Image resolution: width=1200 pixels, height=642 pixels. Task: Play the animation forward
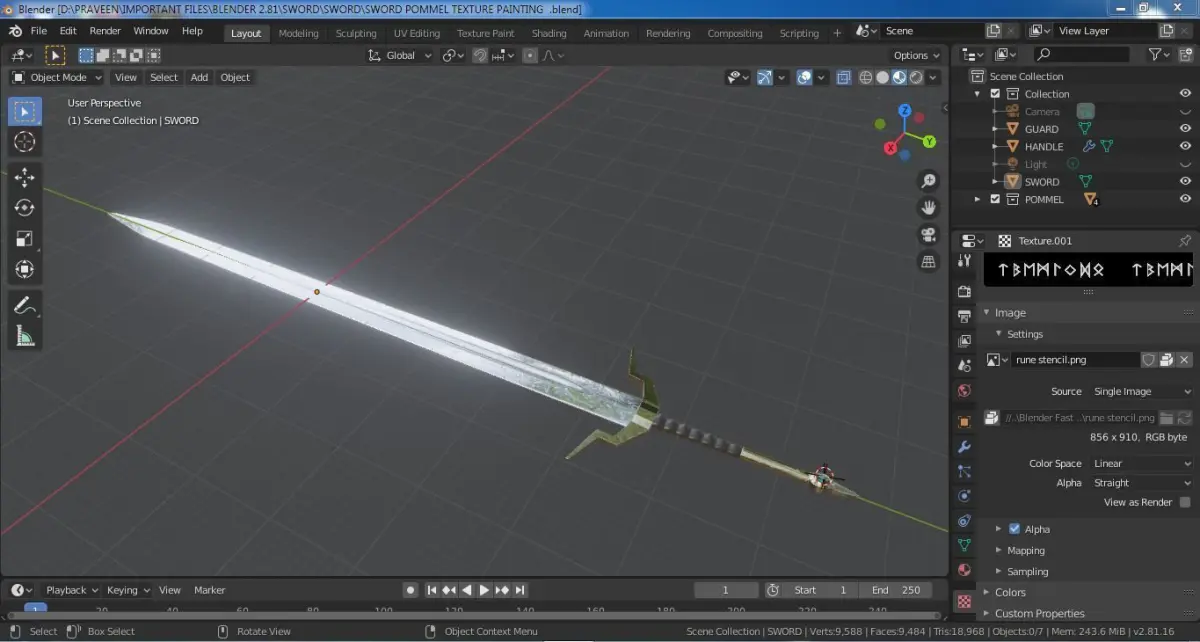485,590
